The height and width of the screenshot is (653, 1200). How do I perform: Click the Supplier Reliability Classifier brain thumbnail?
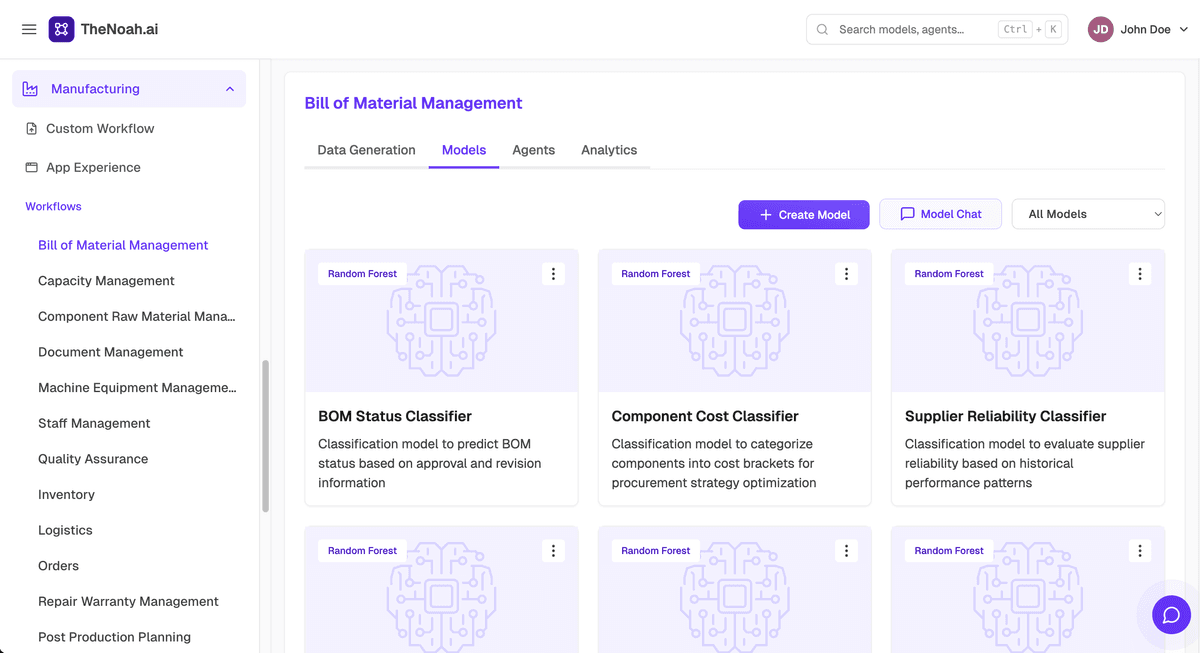tap(1028, 320)
